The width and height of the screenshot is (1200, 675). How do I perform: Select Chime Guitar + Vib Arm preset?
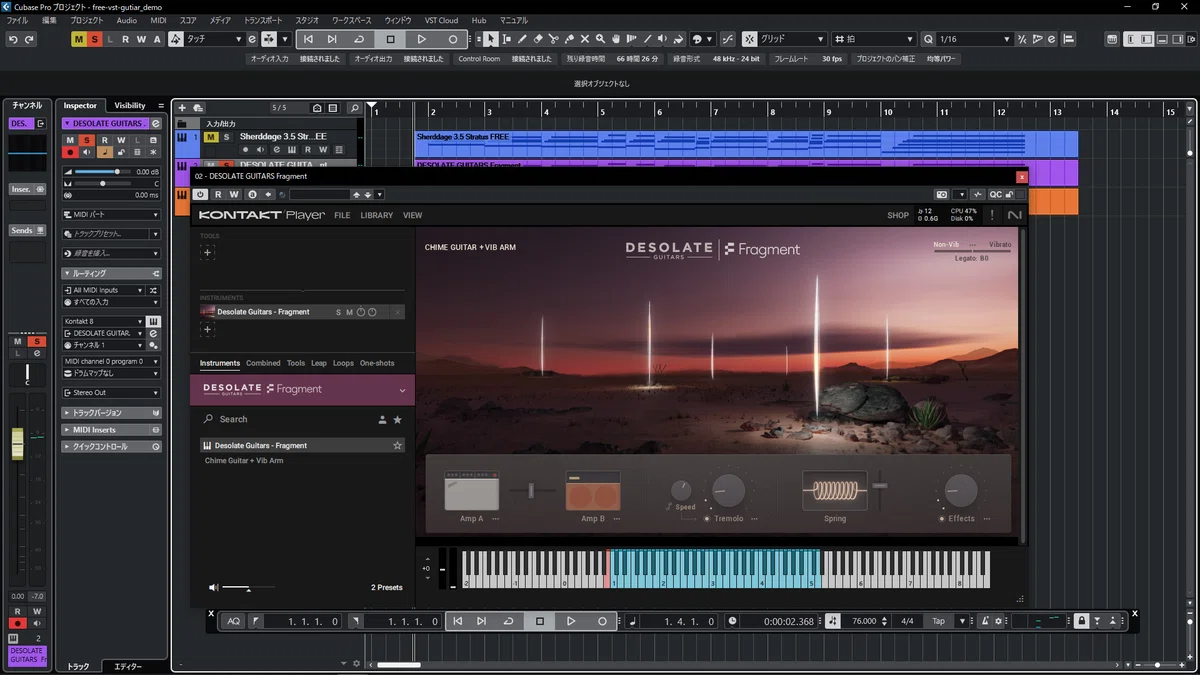pos(244,461)
